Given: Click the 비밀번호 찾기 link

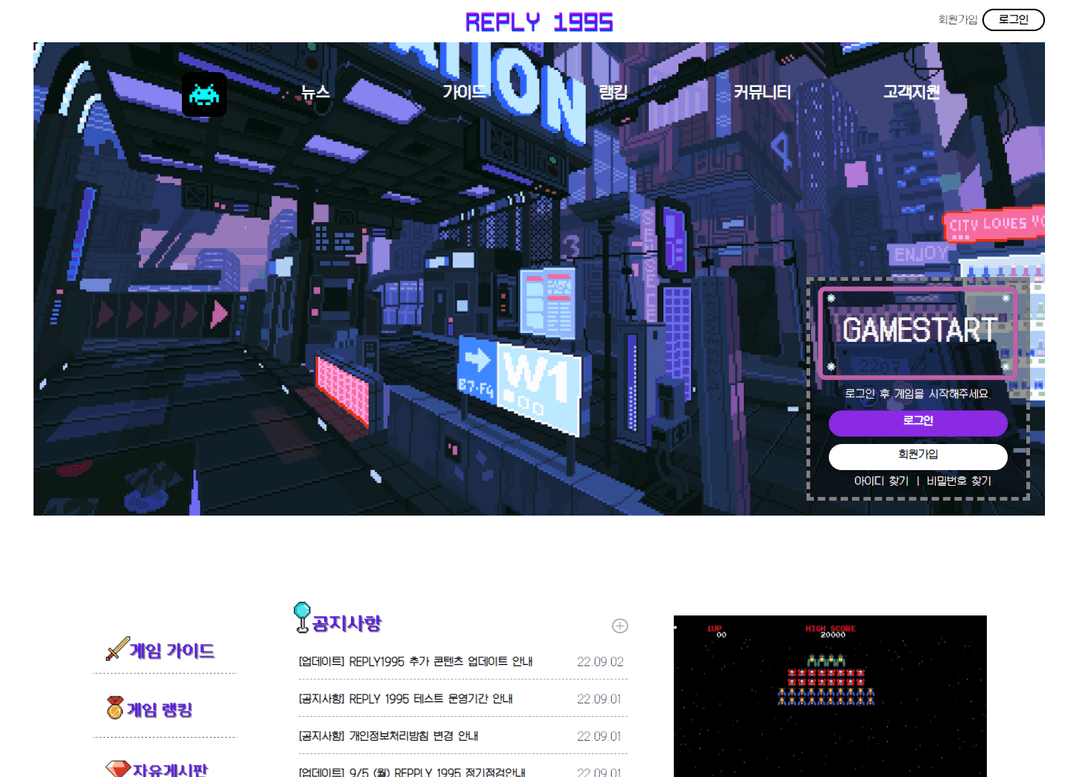Looking at the screenshot, I should (959, 481).
